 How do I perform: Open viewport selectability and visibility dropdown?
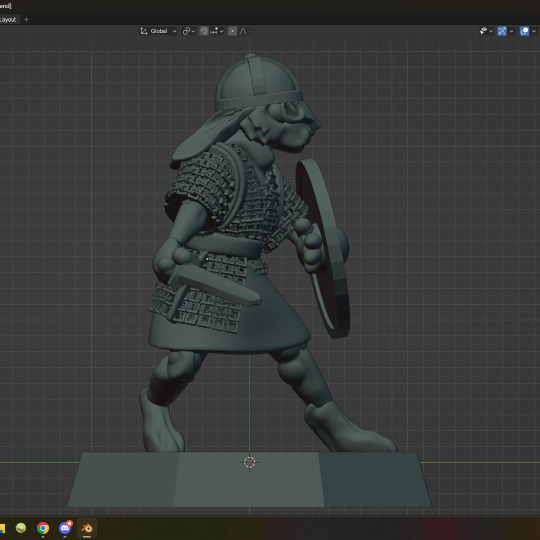[486, 31]
